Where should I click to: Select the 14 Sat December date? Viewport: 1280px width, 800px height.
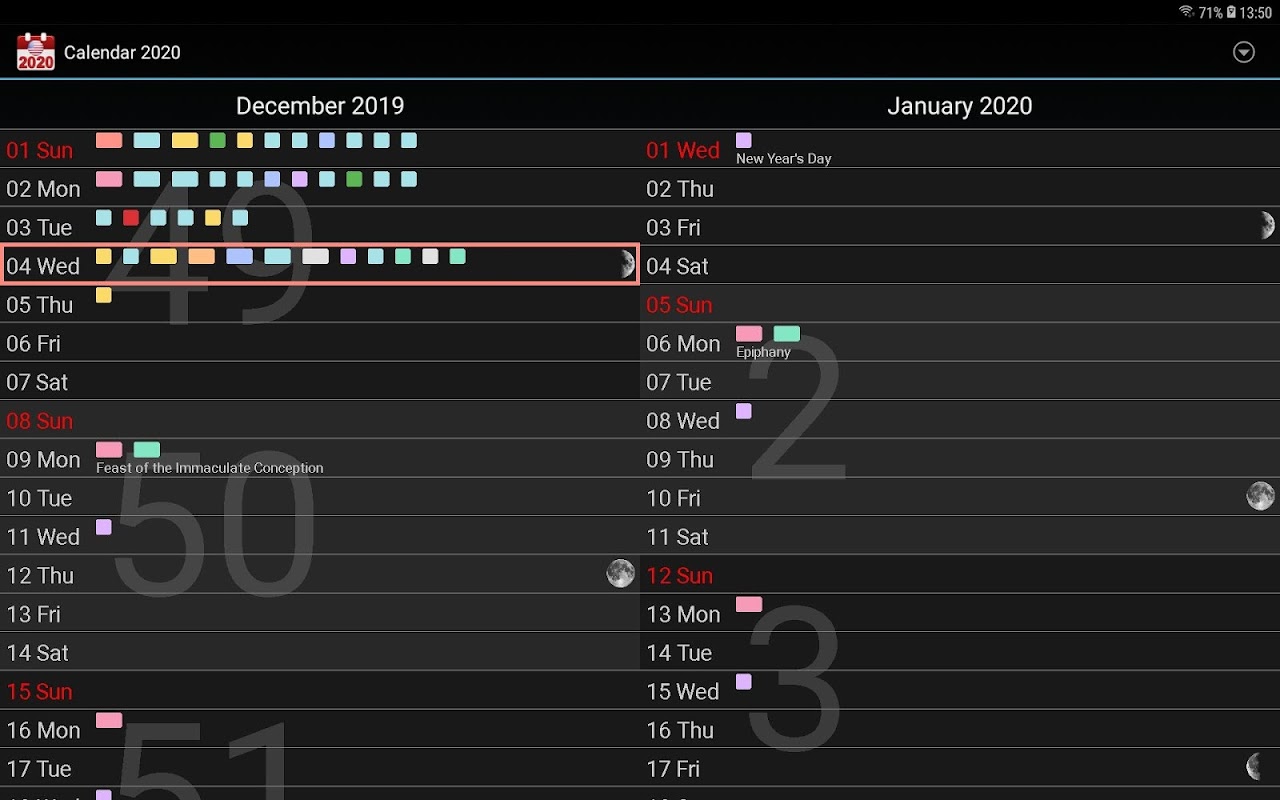coord(37,653)
